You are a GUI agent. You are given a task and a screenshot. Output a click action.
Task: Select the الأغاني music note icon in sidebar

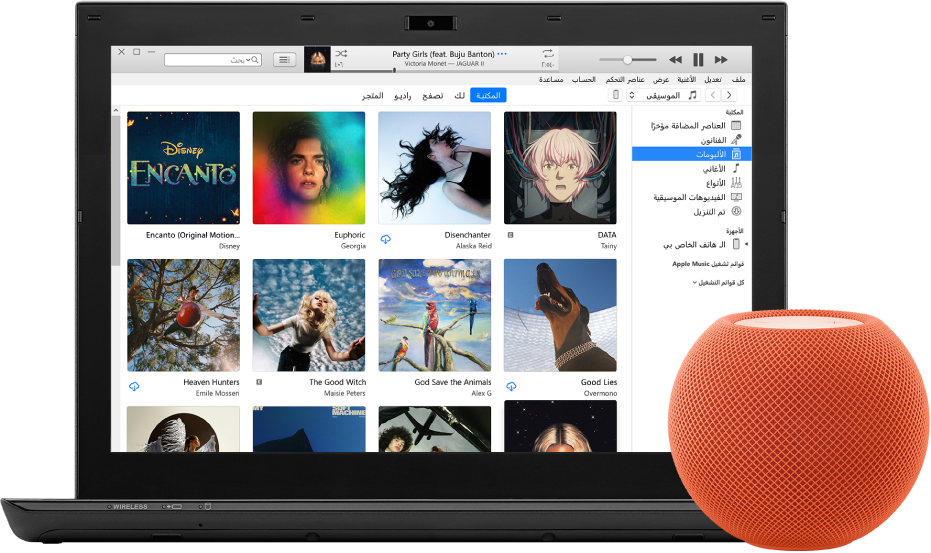click(x=736, y=169)
